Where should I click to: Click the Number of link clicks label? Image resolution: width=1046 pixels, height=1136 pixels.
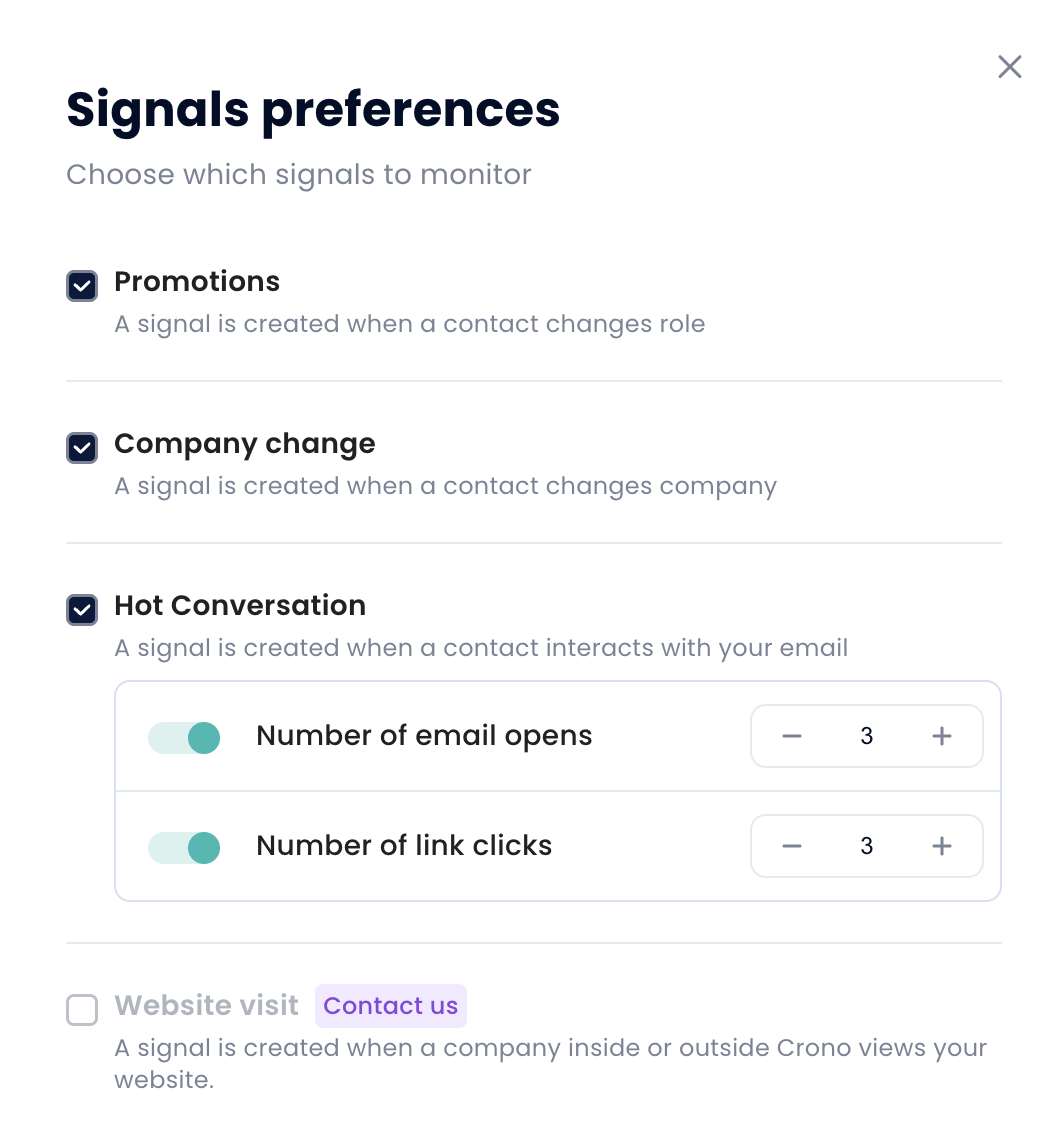(404, 846)
